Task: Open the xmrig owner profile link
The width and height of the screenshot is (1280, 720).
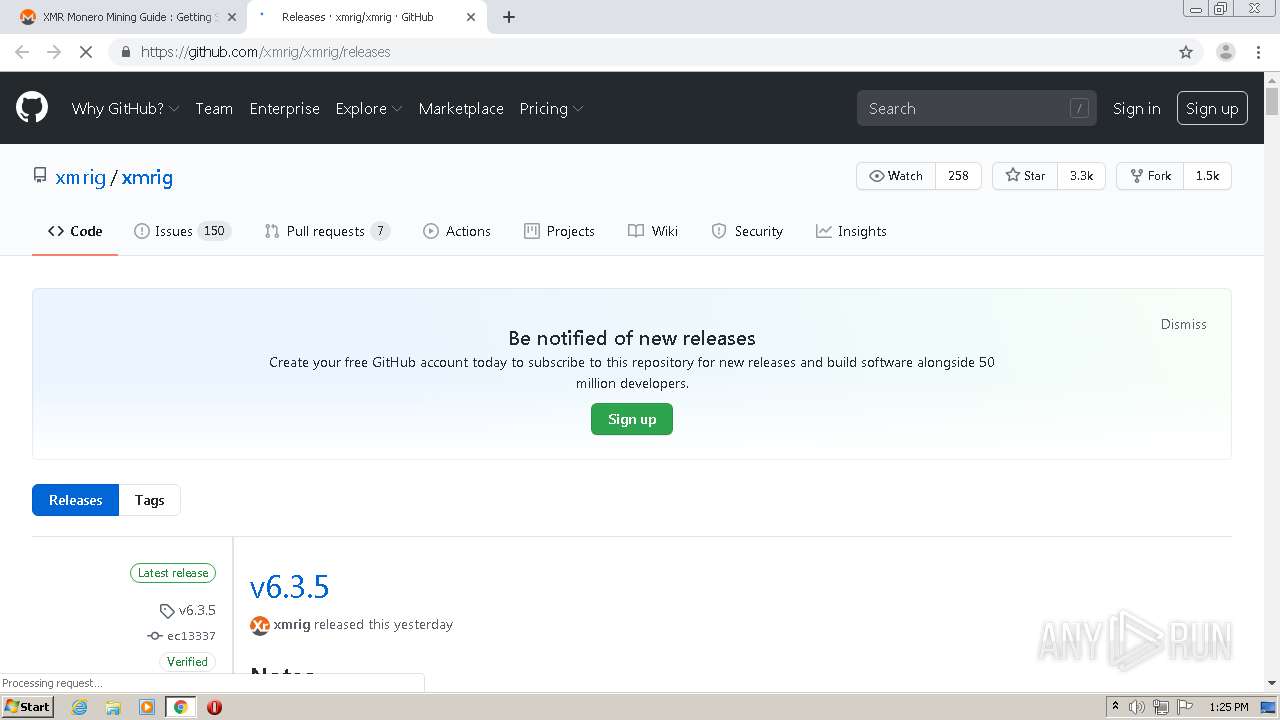Action: click(81, 177)
